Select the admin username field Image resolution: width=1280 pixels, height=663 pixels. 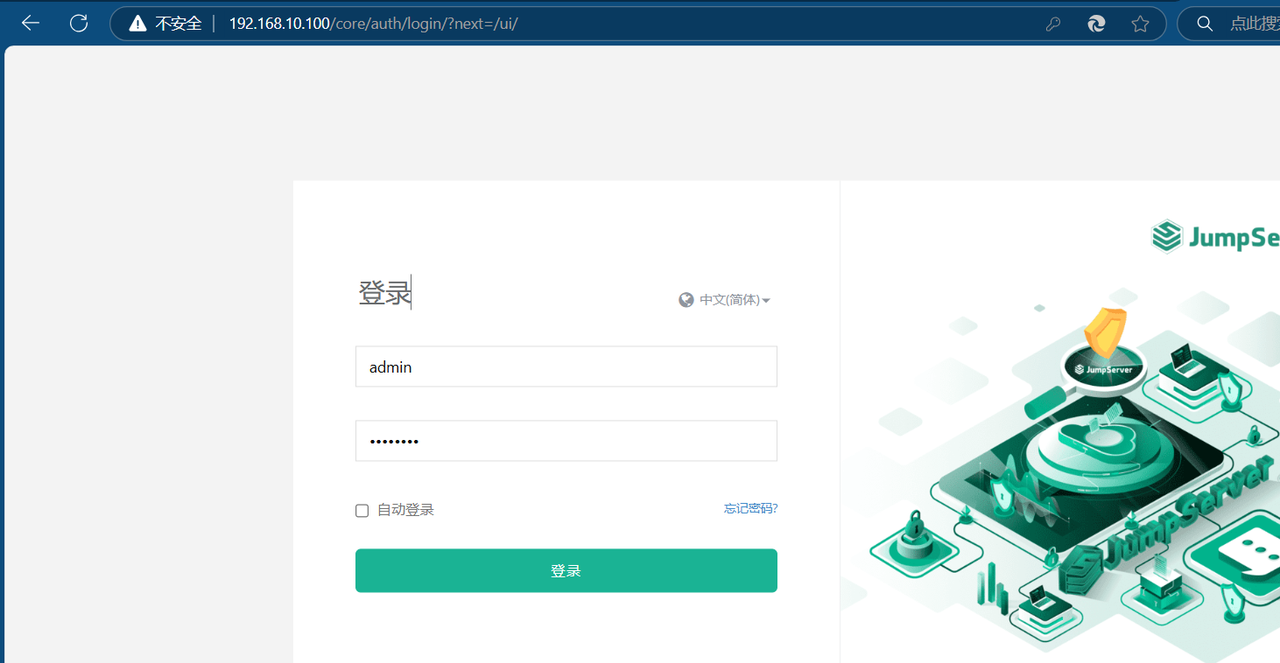pos(566,366)
